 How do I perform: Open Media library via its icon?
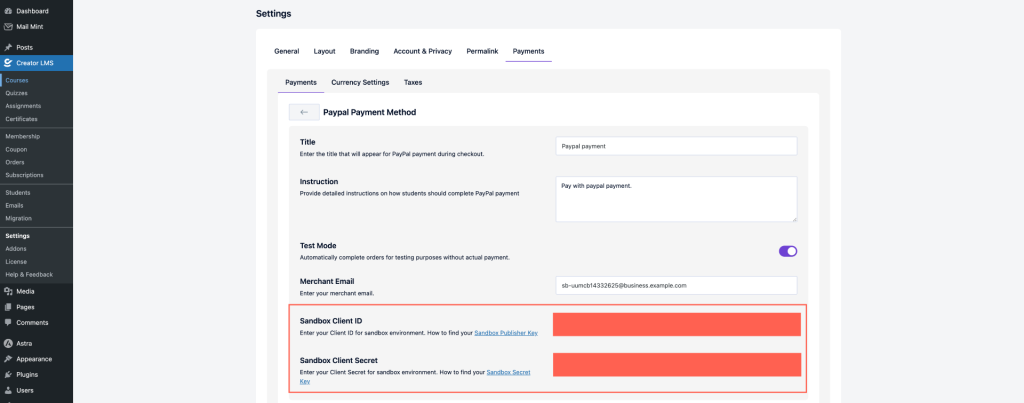pyautogui.click(x=8, y=291)
